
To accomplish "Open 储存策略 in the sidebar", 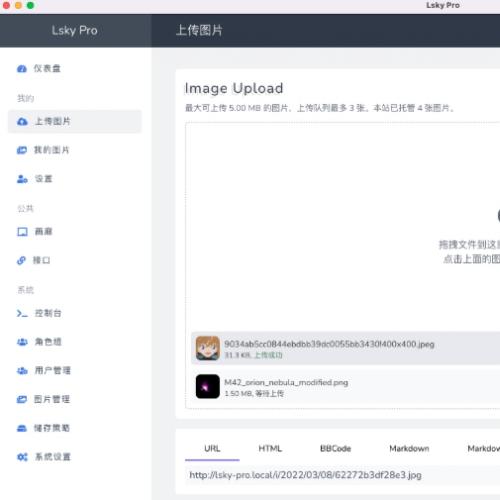I will [75, 428].
